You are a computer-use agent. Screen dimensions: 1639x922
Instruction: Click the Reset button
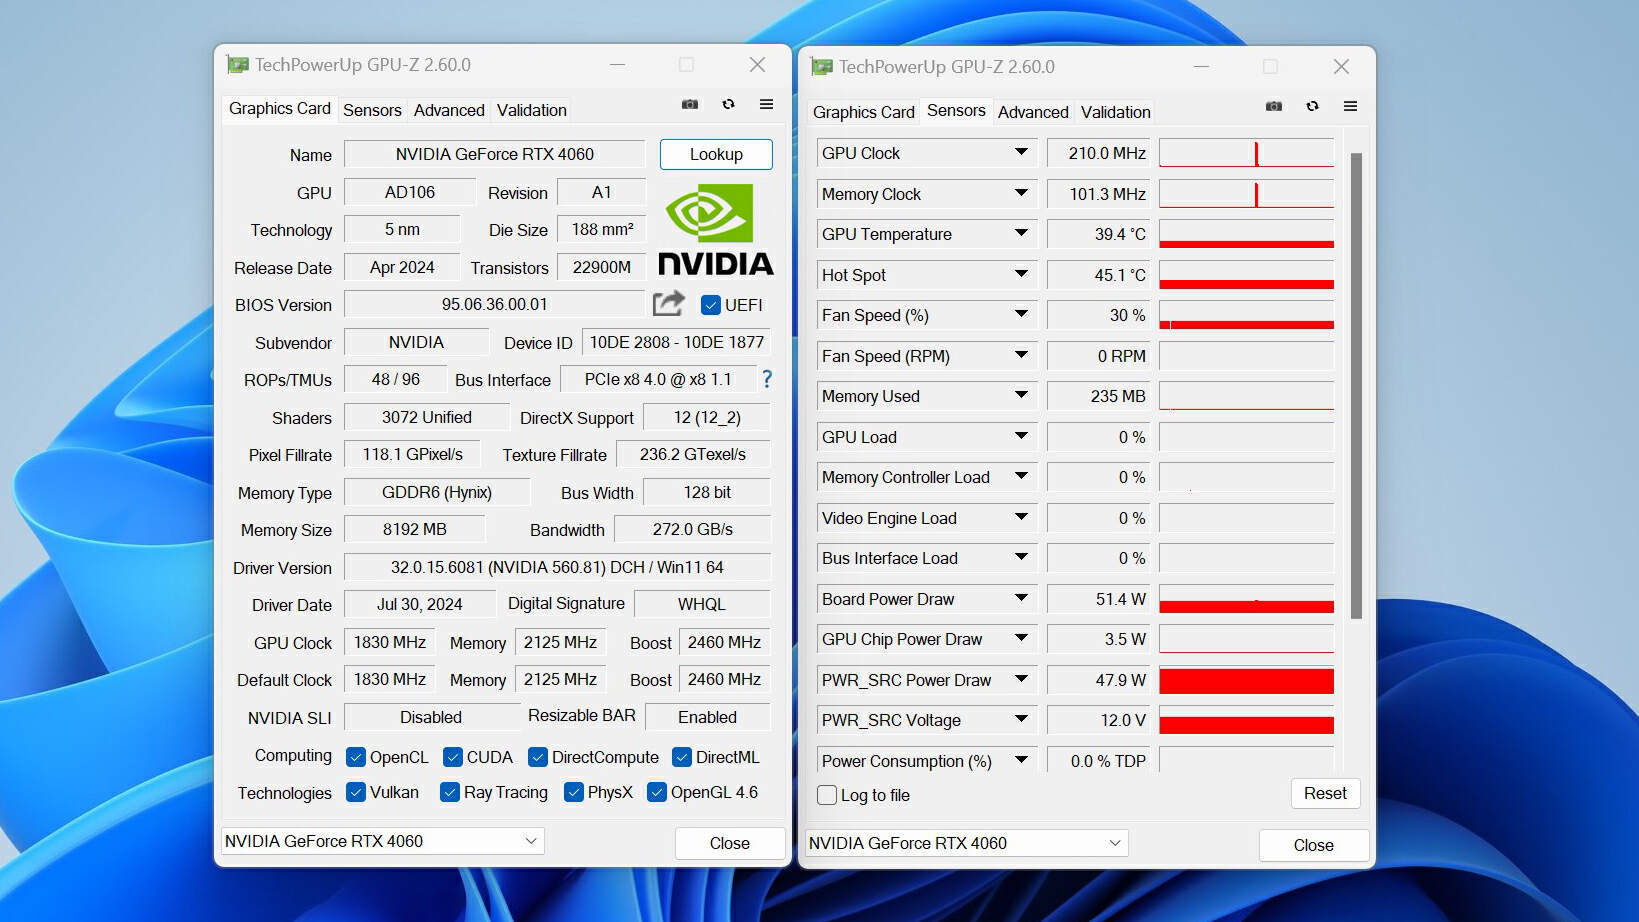coord(1325,793)
